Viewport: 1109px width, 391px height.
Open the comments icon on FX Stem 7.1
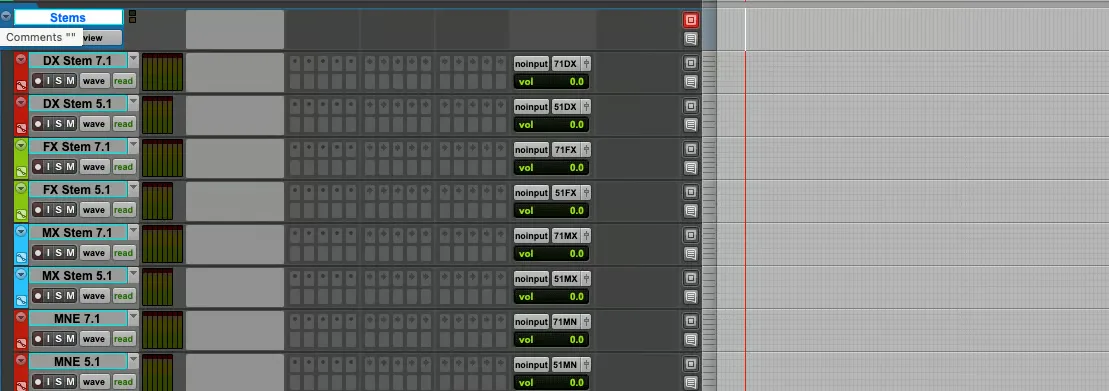(690, 168)
